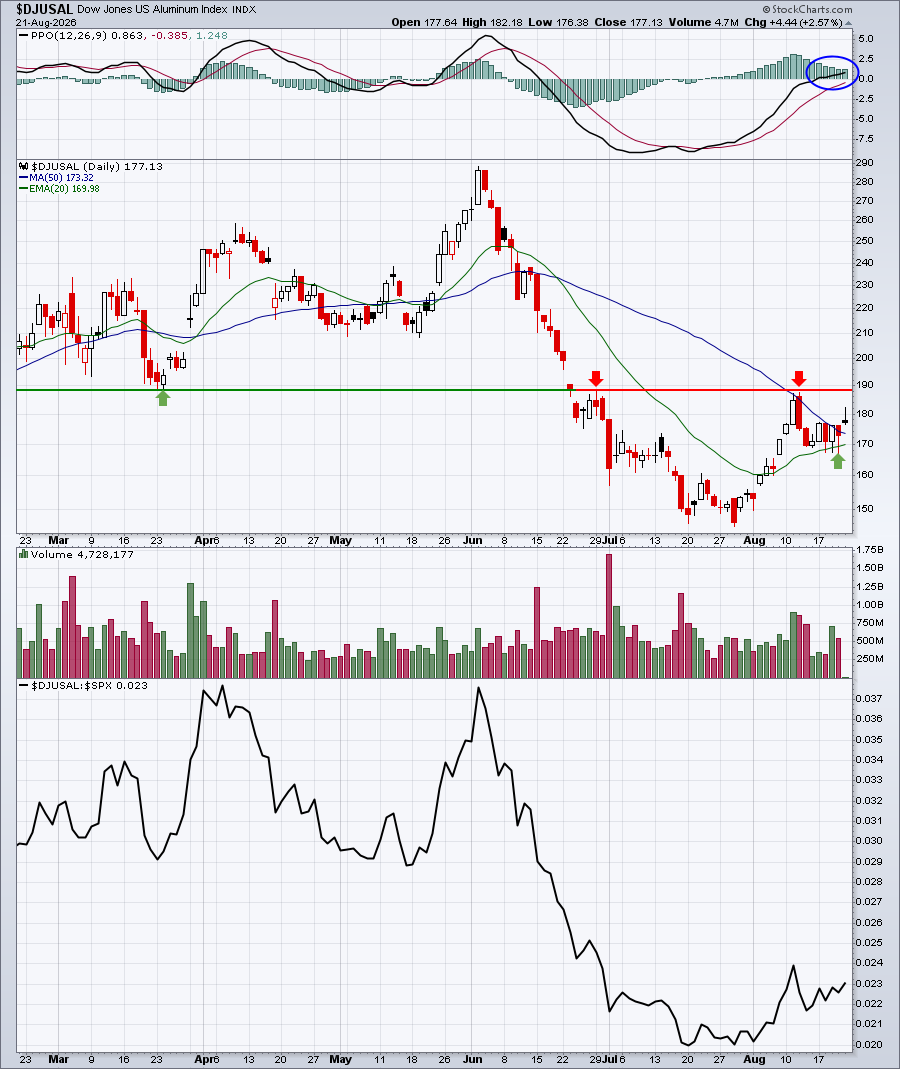Click the 1.00B volume axis label
The image size is (900, 1069).
(870, 604)
